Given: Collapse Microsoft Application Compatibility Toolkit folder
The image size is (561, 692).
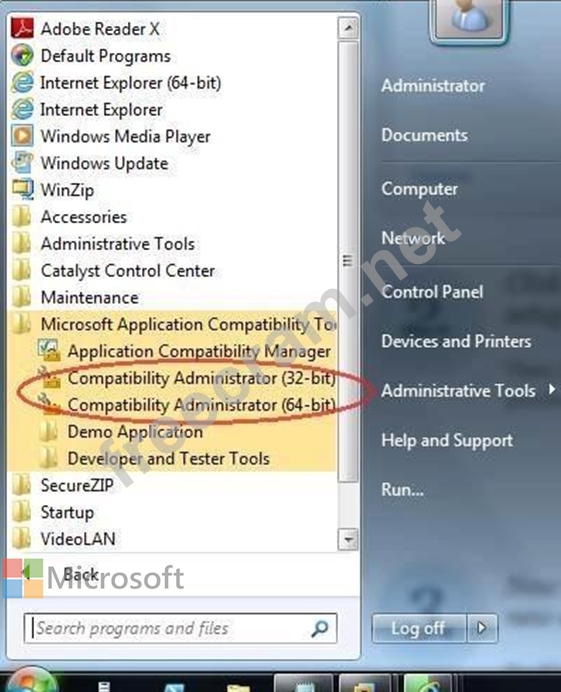Looking at the screenshot, I should (x=173, y=324).
